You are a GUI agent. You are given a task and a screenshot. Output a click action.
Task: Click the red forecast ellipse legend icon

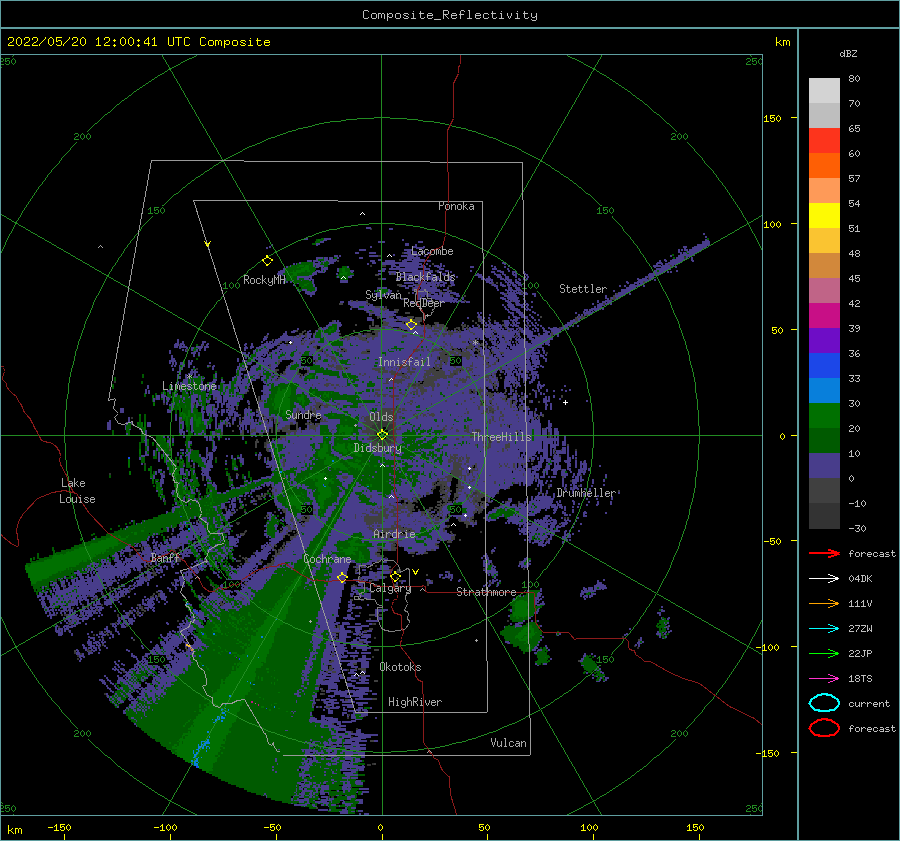click(824, 728)
